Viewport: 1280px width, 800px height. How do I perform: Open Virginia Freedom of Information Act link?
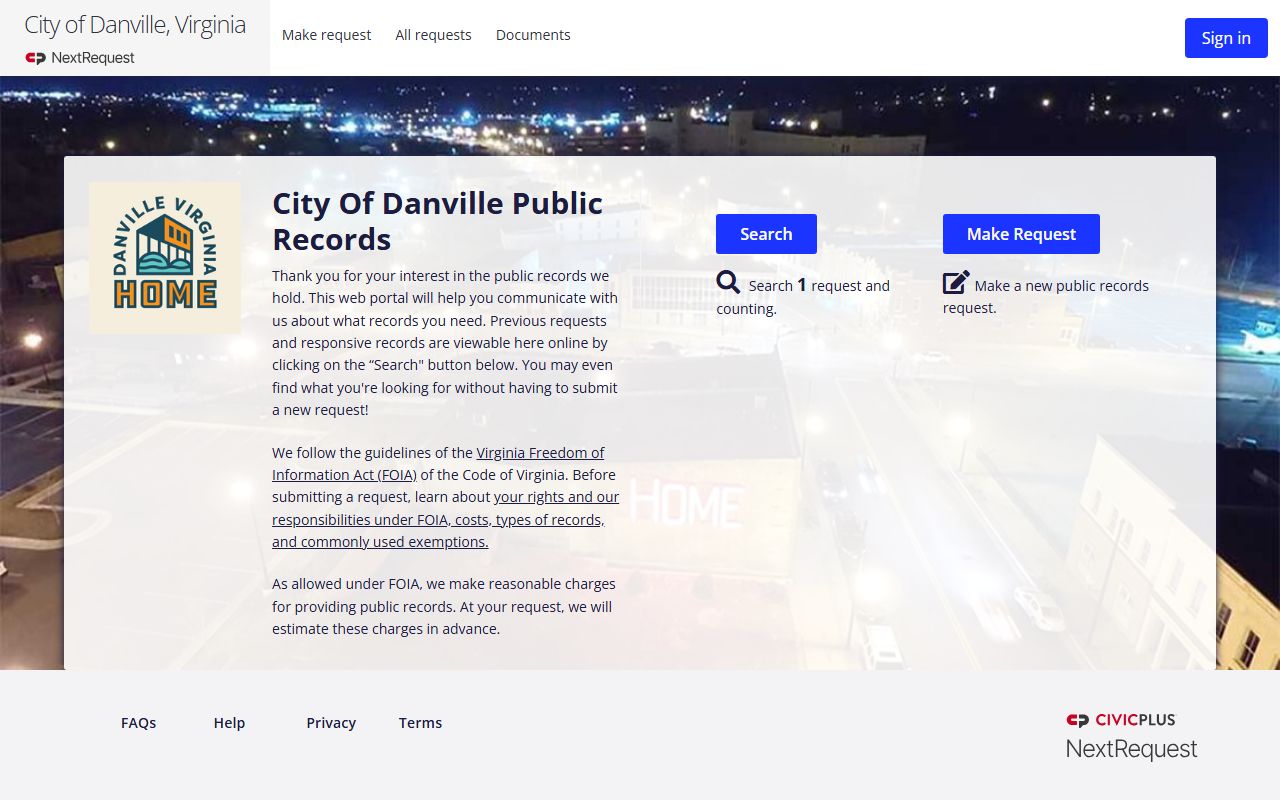coord(438,463)
